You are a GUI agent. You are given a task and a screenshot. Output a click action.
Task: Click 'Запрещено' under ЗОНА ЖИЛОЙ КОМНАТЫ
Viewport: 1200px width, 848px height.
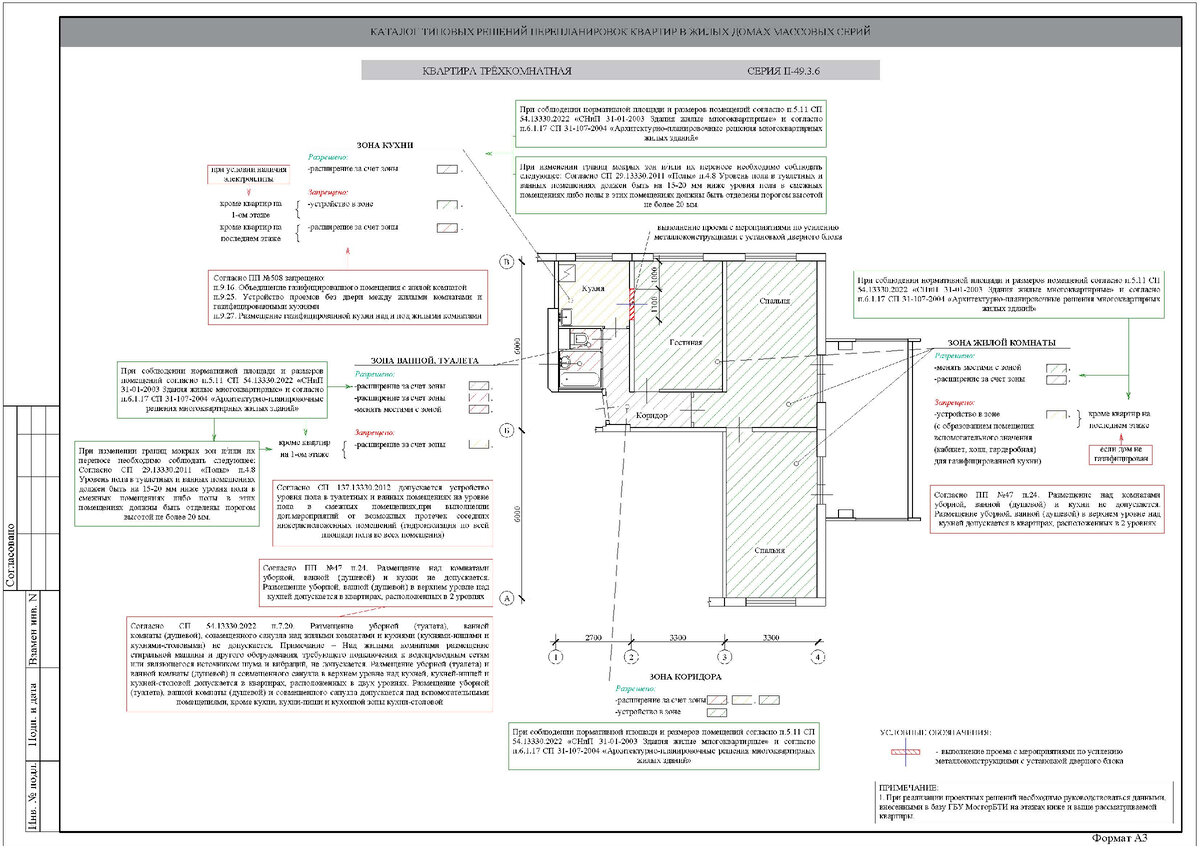coord(953,401)
